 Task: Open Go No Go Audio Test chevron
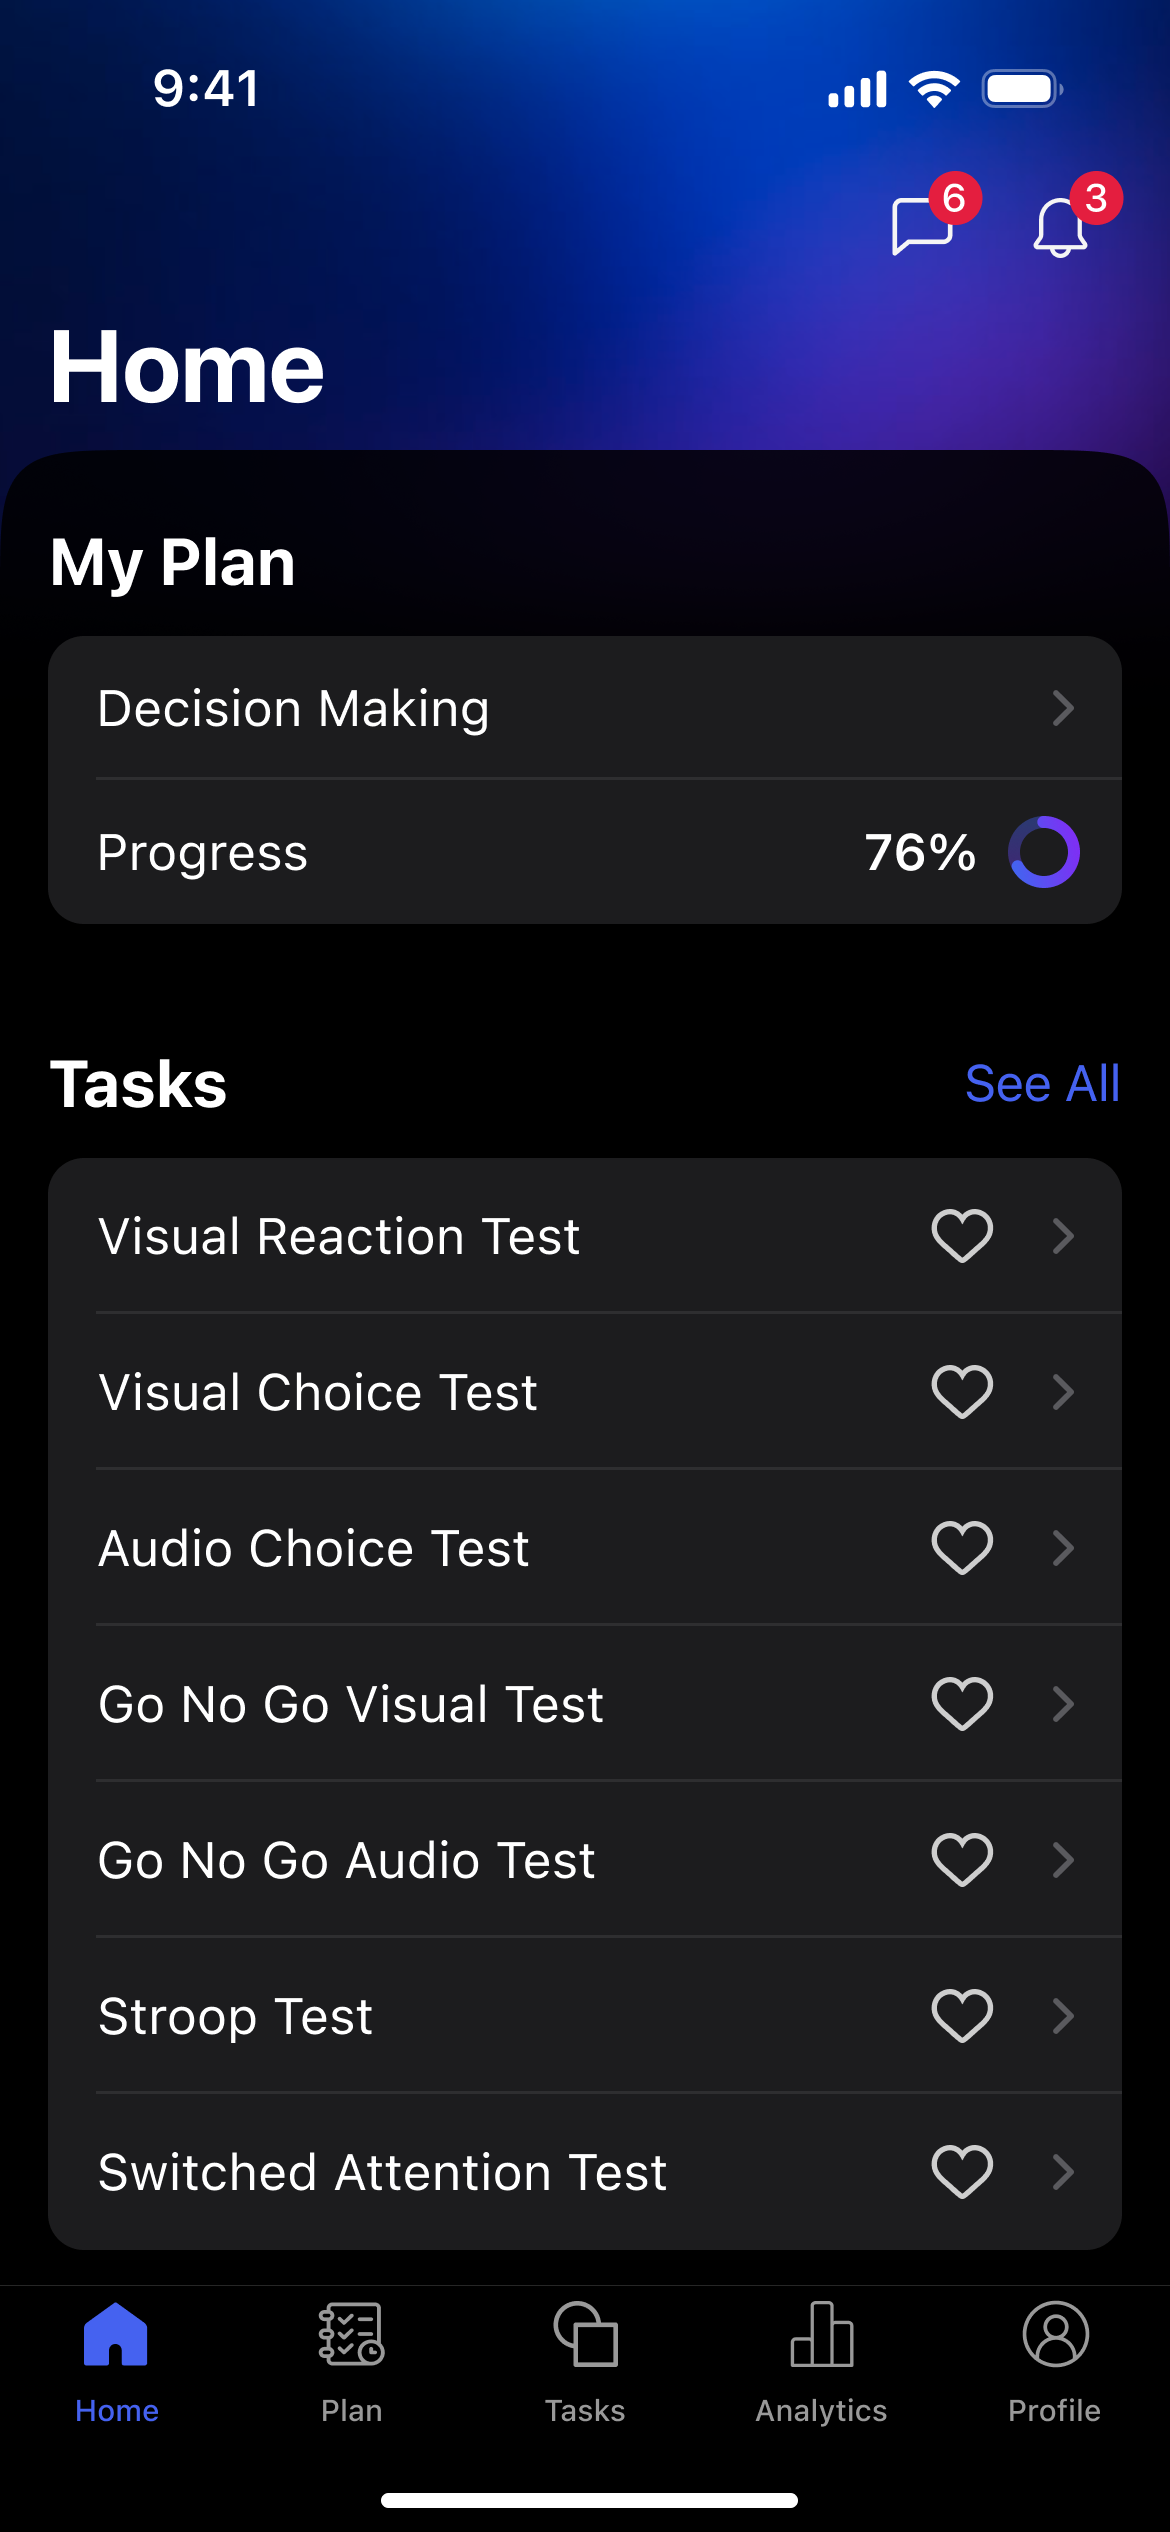point(1063,1860)
